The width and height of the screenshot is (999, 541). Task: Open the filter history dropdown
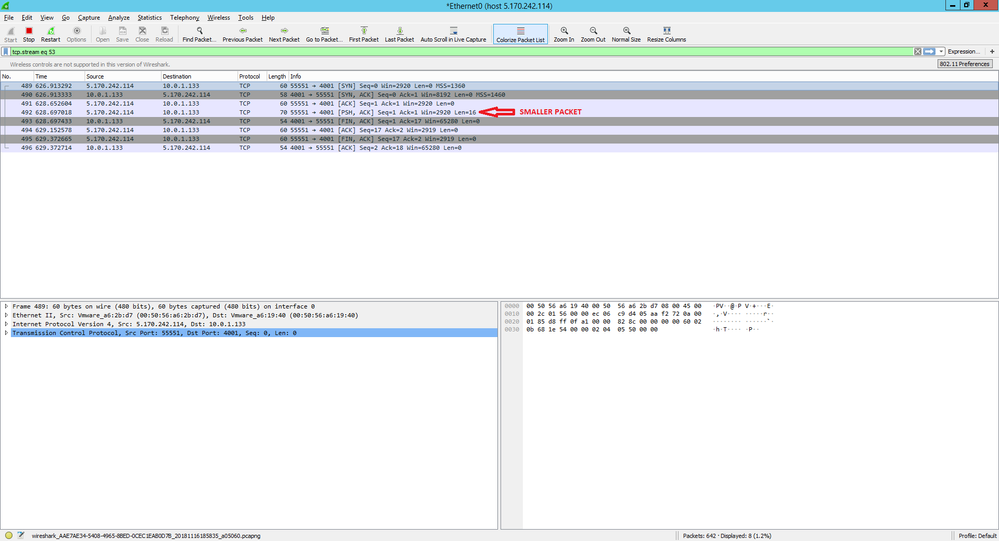[940, 52]
